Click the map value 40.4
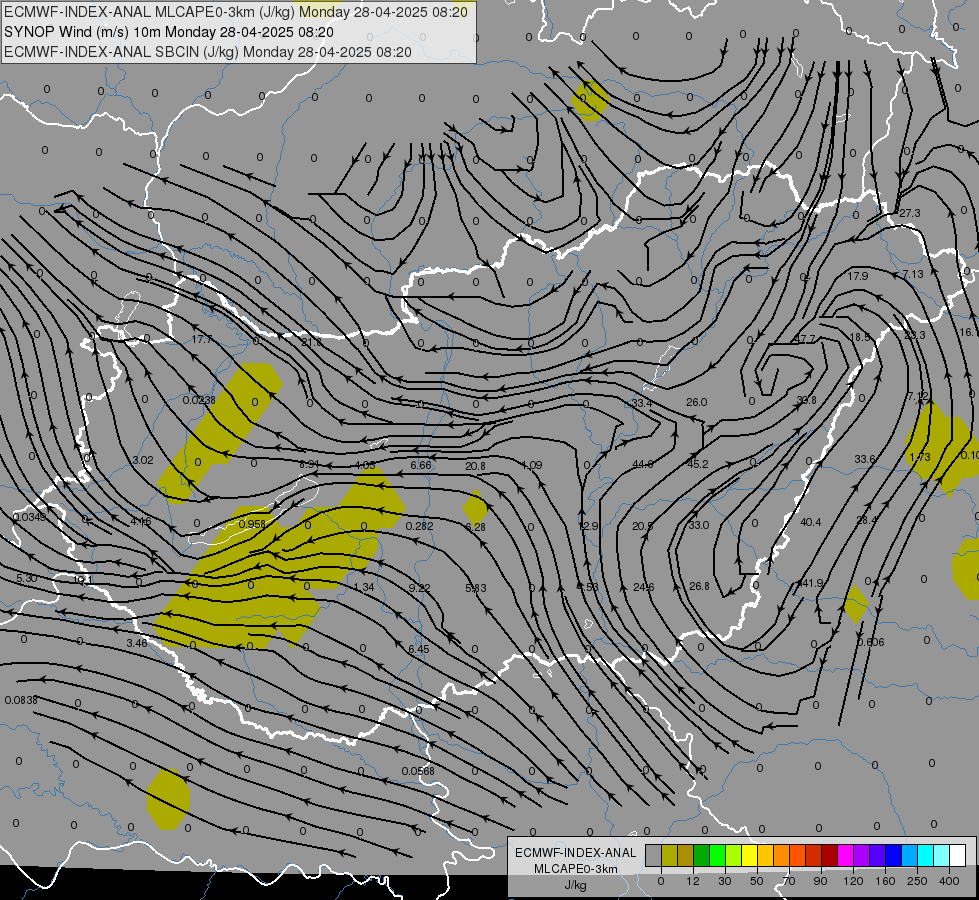 tap(810, 522)
